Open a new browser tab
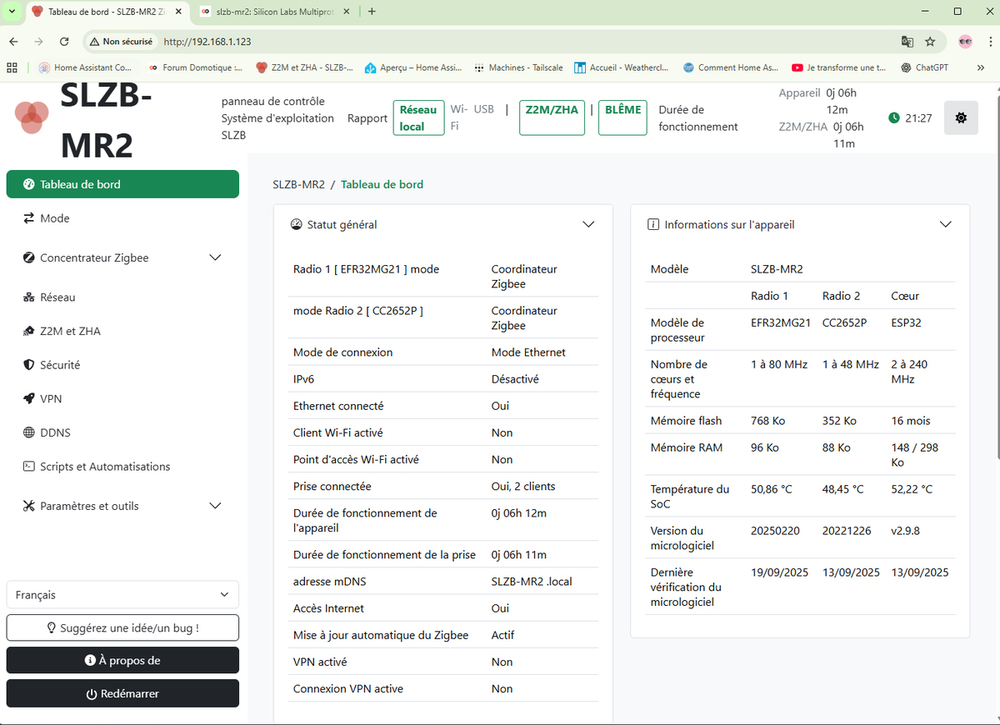This screenshot has height=725, width=1000. coord(372,11)
